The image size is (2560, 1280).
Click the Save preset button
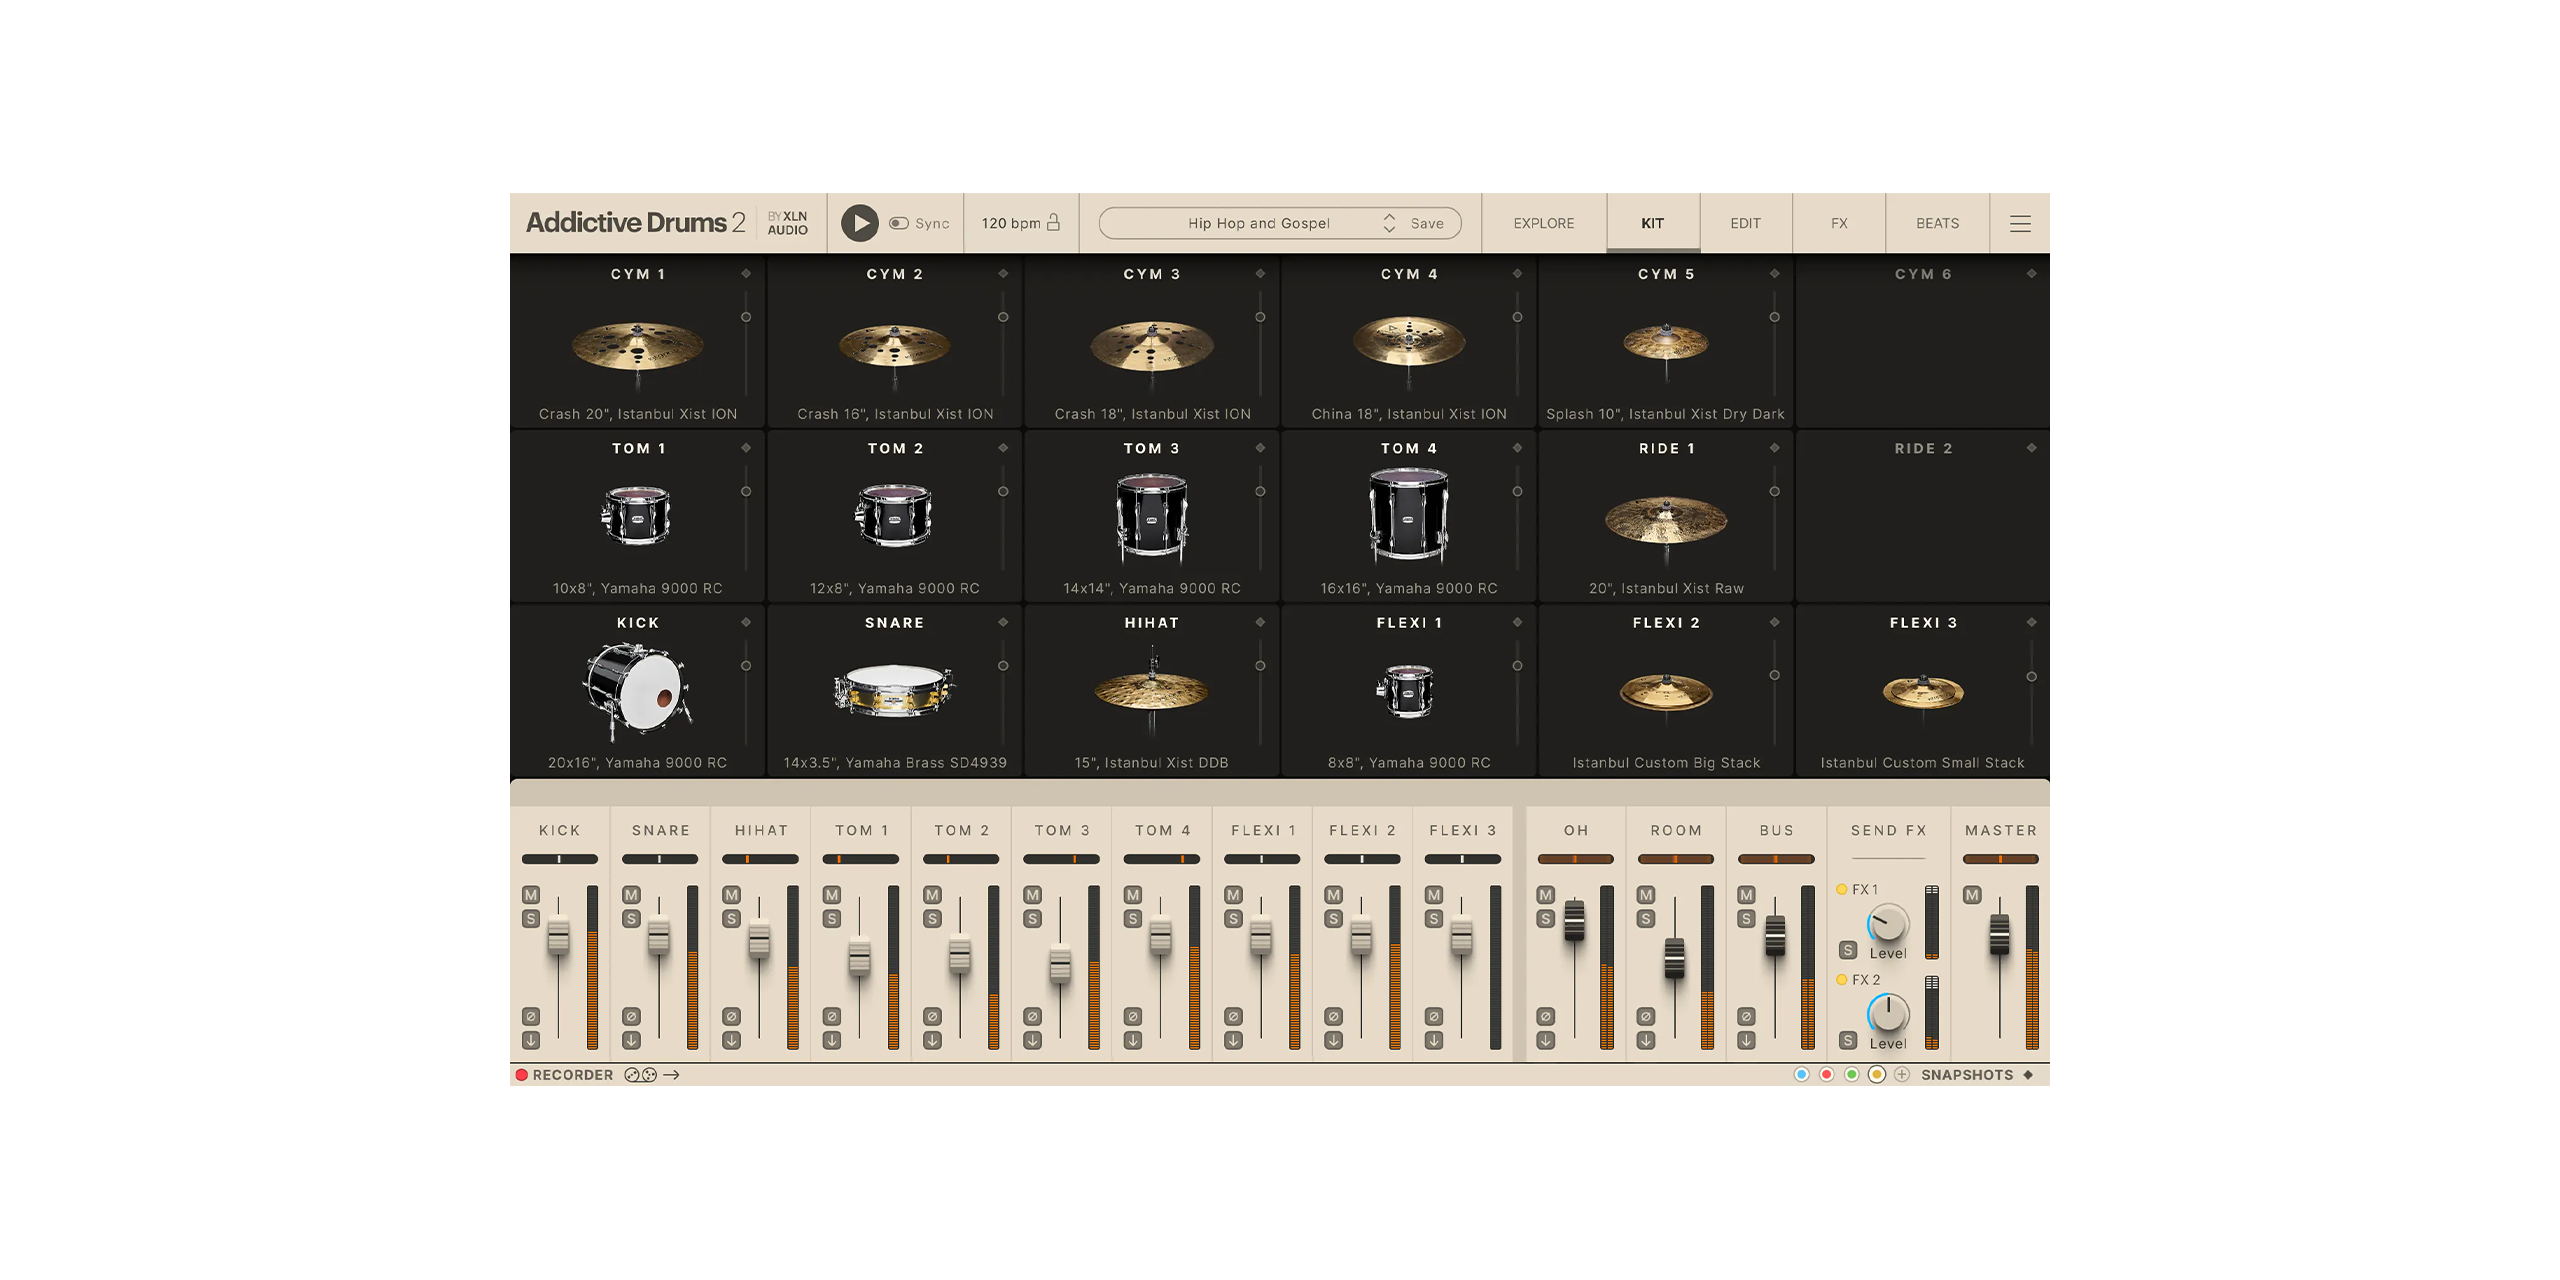click(1426, 224)
